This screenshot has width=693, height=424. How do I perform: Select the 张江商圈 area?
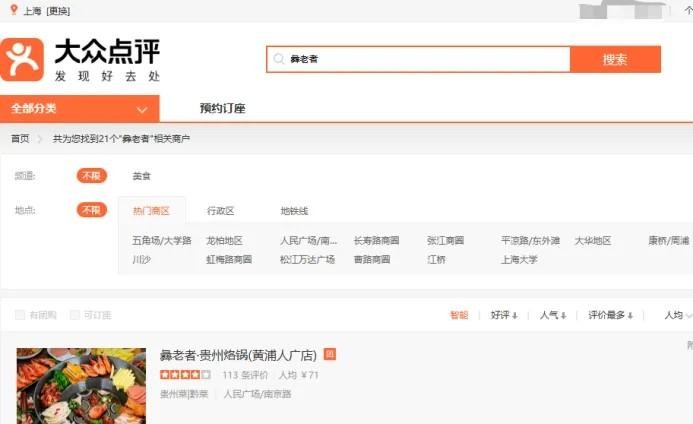pos(445,241)
